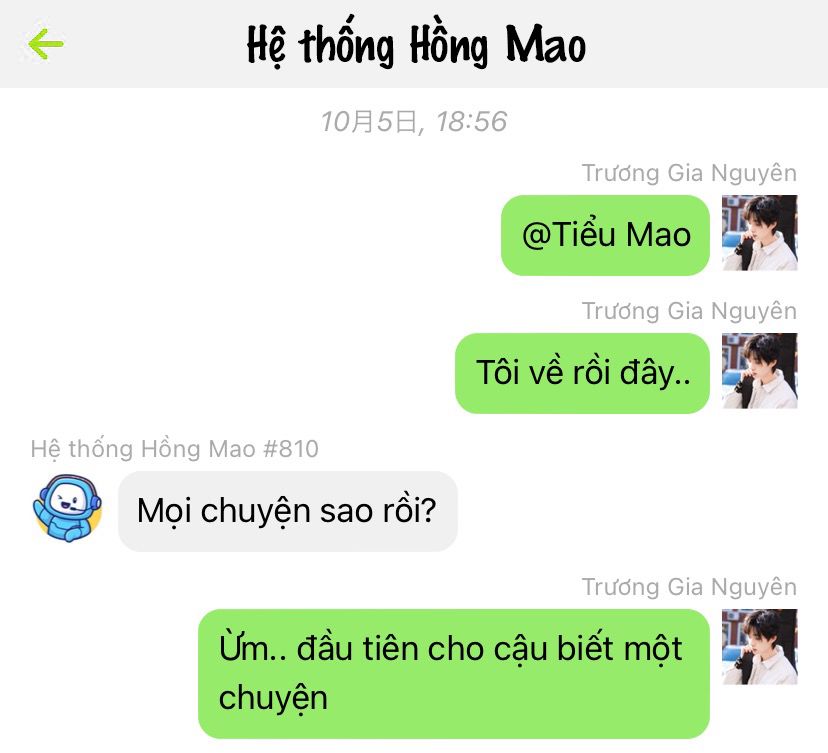Tap the robot avatar of Hệ thống Hồng Mao
The height and width of the screenshot is (753, 828).
point(67,508)
